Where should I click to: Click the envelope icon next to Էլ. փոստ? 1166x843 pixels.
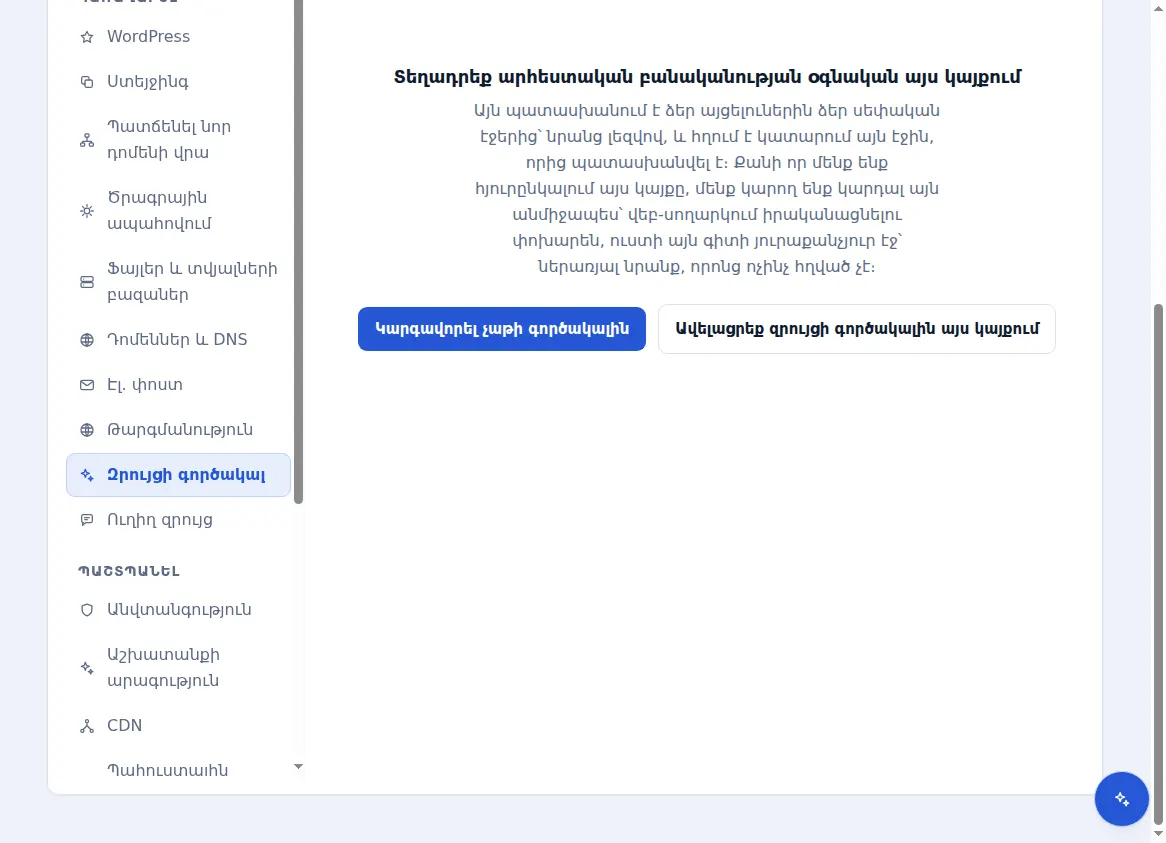(87, 385)
